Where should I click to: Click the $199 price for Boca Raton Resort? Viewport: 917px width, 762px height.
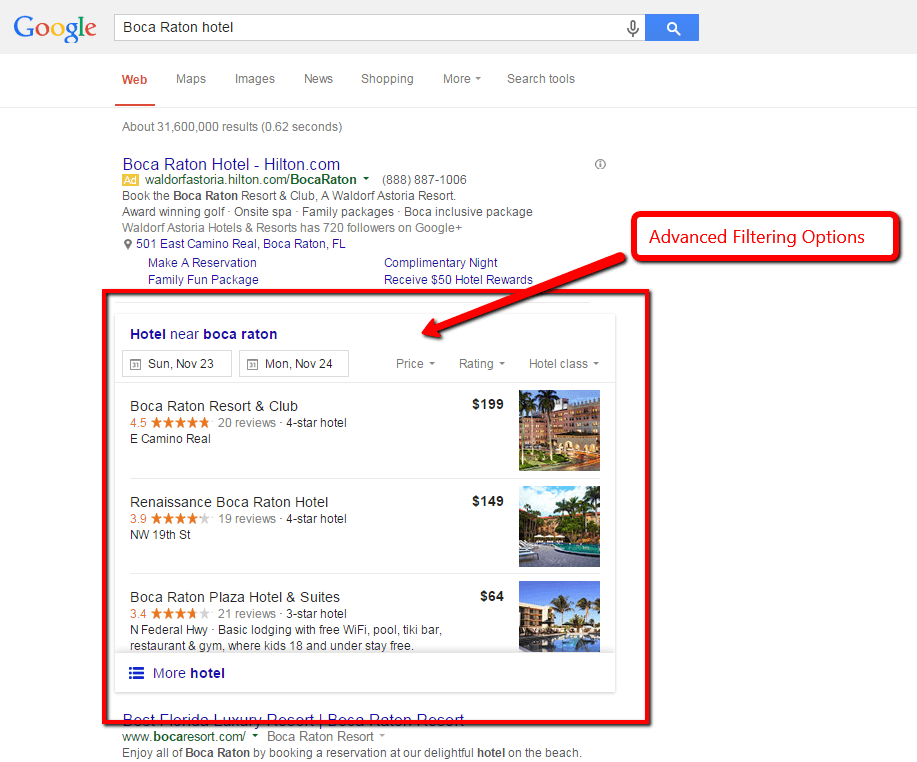(x=488, y=404)
